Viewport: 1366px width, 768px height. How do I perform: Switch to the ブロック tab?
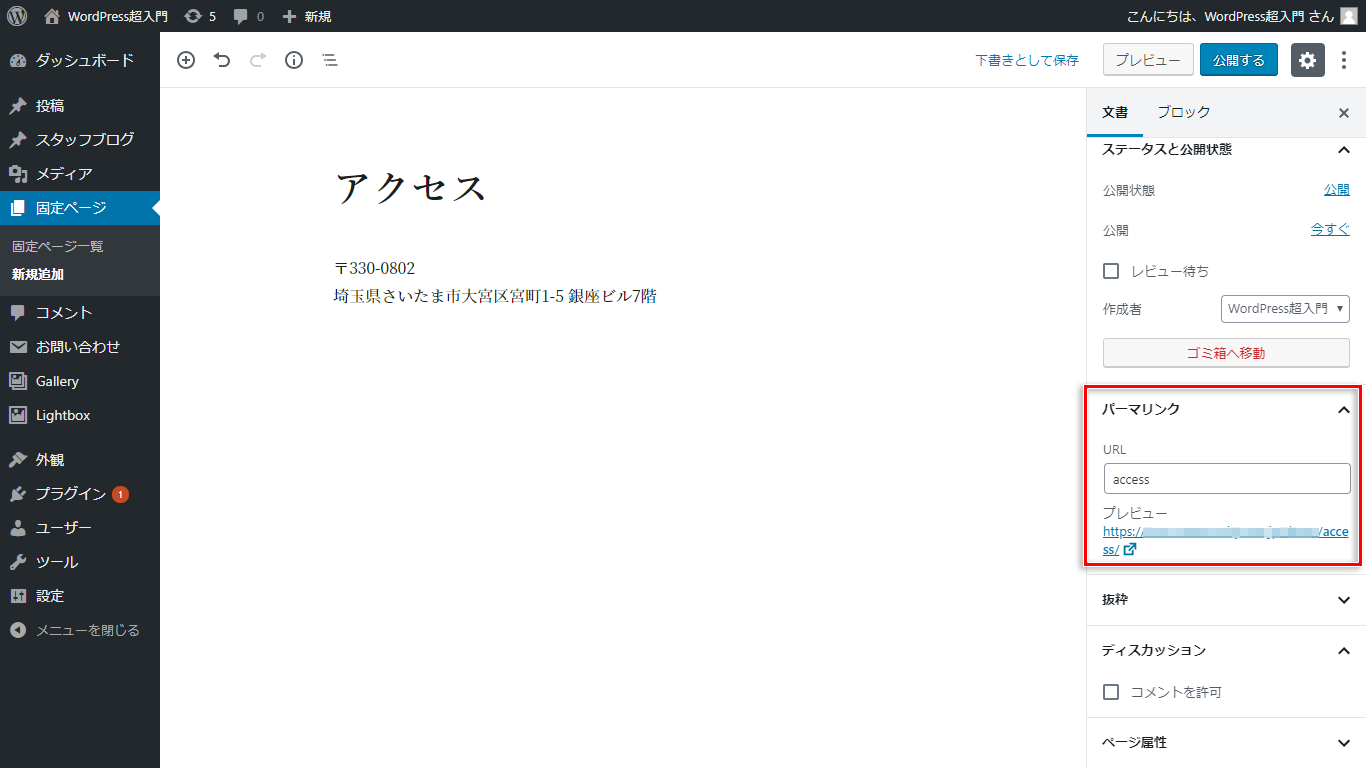1183,112
